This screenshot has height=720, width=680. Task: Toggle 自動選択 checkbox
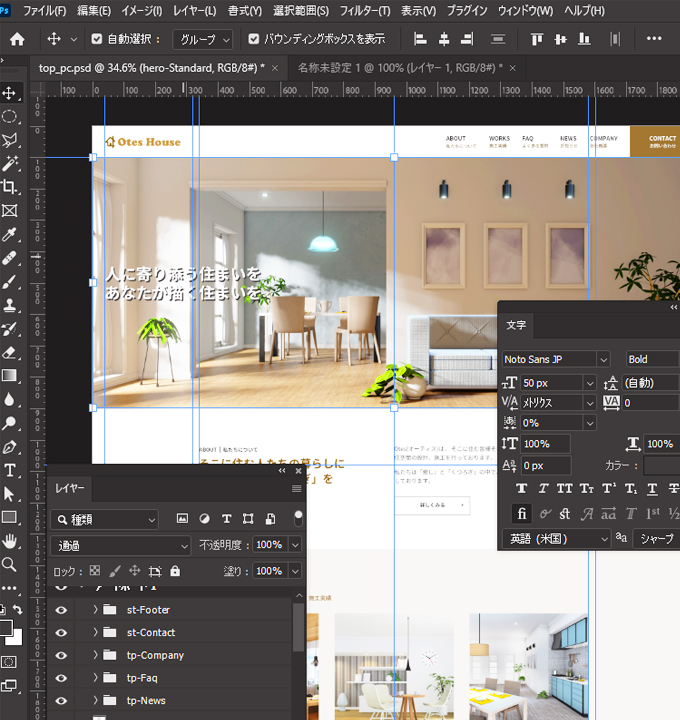96,39
